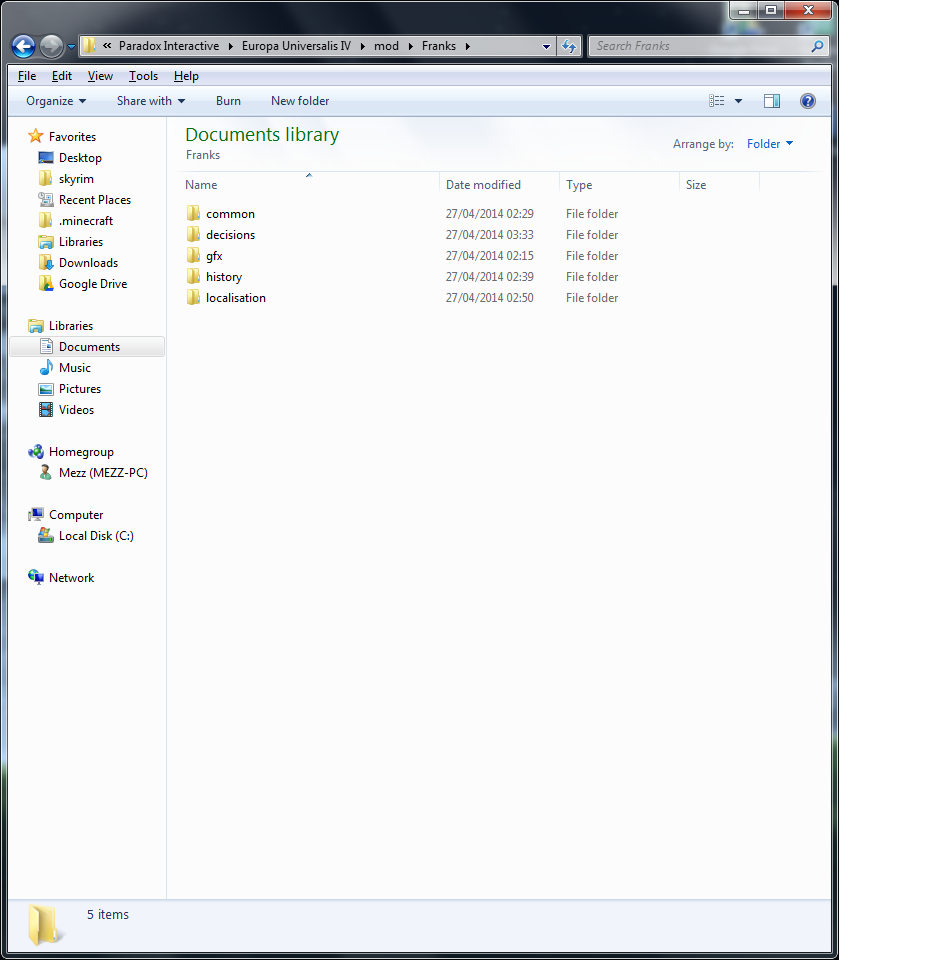Viewport: 931px width, 960px height.
Task: Select the history folder icon
Action: click(x=193, y=276)
